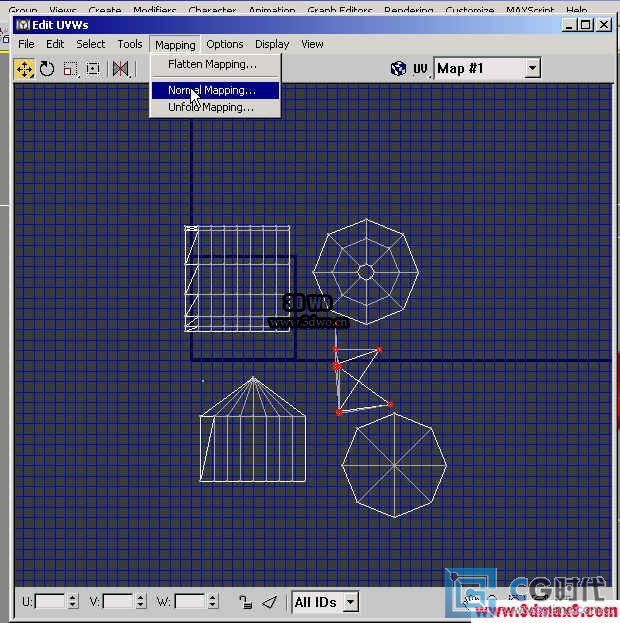Click the U value spinner arrows
The width and height of the screenshot is (620, 623).
pos(73,602)
